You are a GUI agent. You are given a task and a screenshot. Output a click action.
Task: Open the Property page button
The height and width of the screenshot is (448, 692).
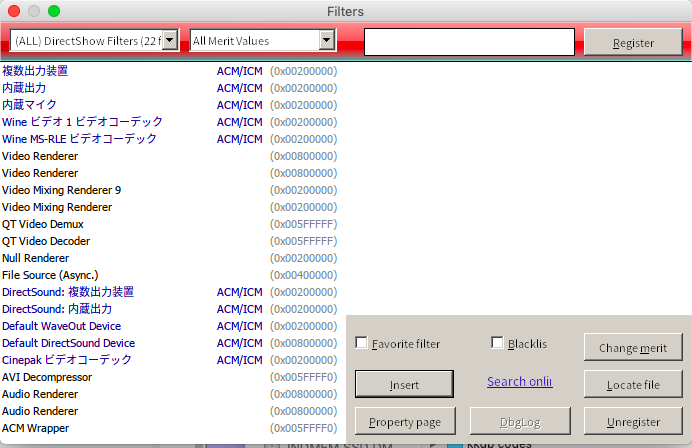405,421
